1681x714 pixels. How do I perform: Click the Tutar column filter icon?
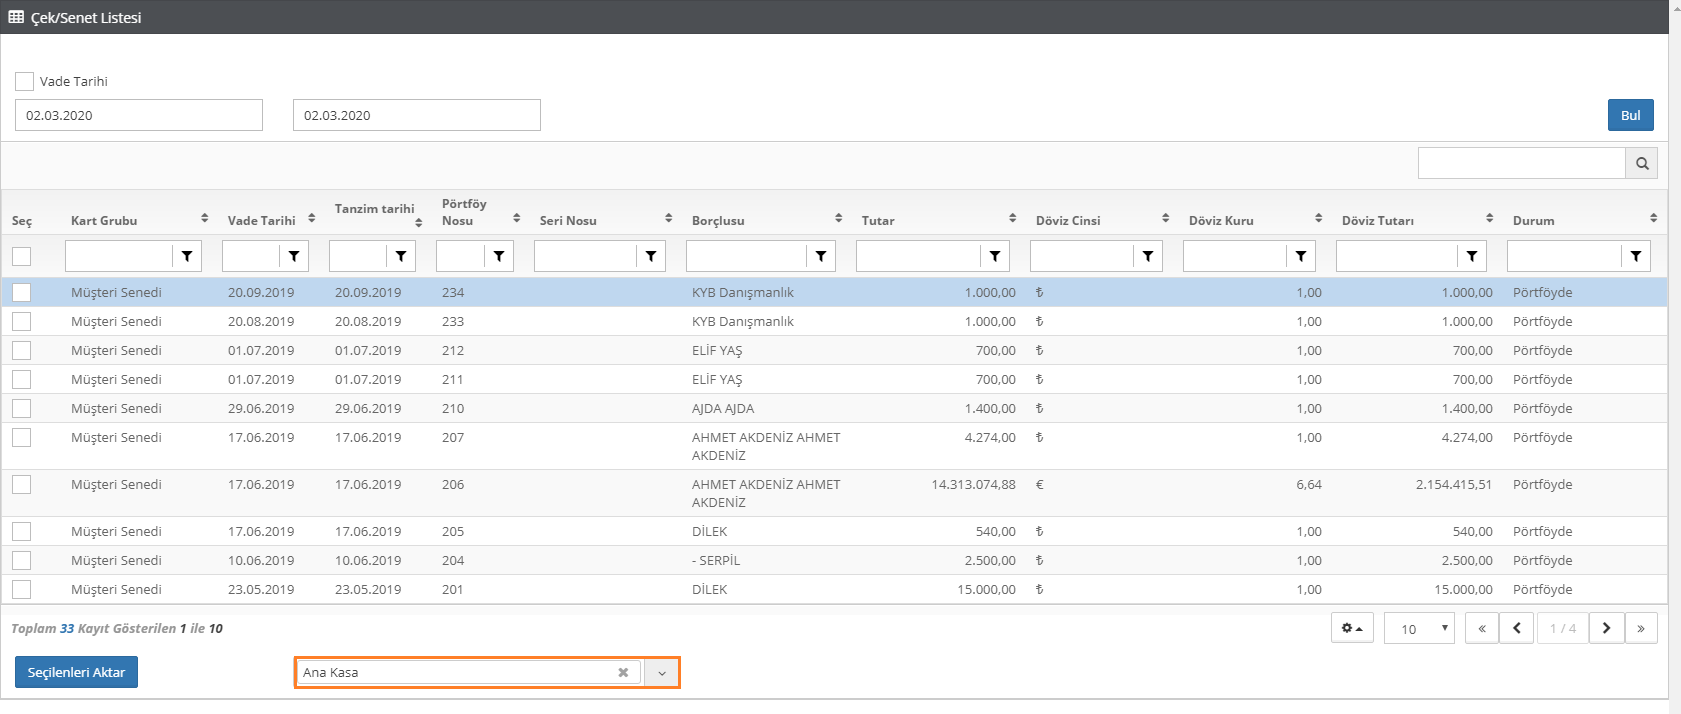click(994, 257)
